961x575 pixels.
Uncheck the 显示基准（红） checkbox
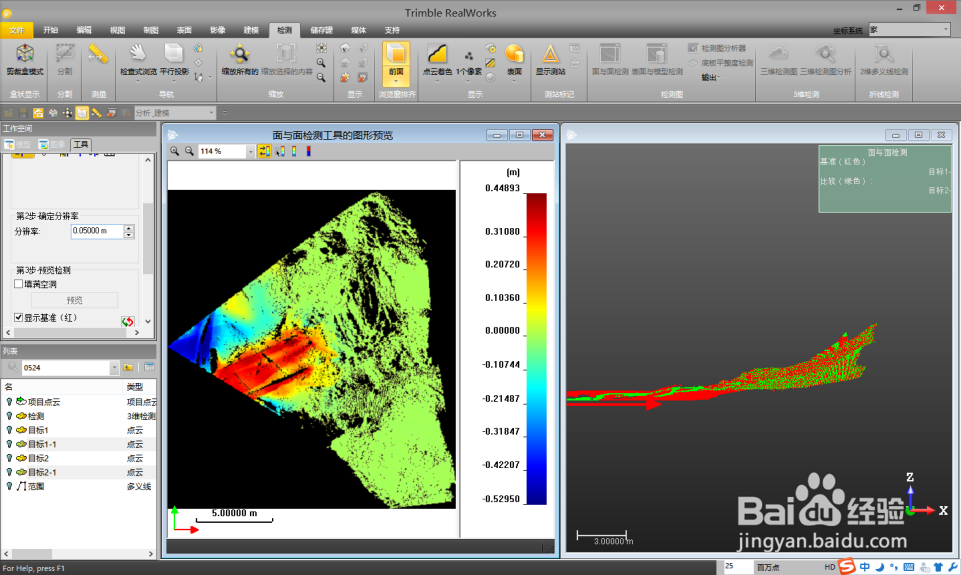(x=18, y=317)
